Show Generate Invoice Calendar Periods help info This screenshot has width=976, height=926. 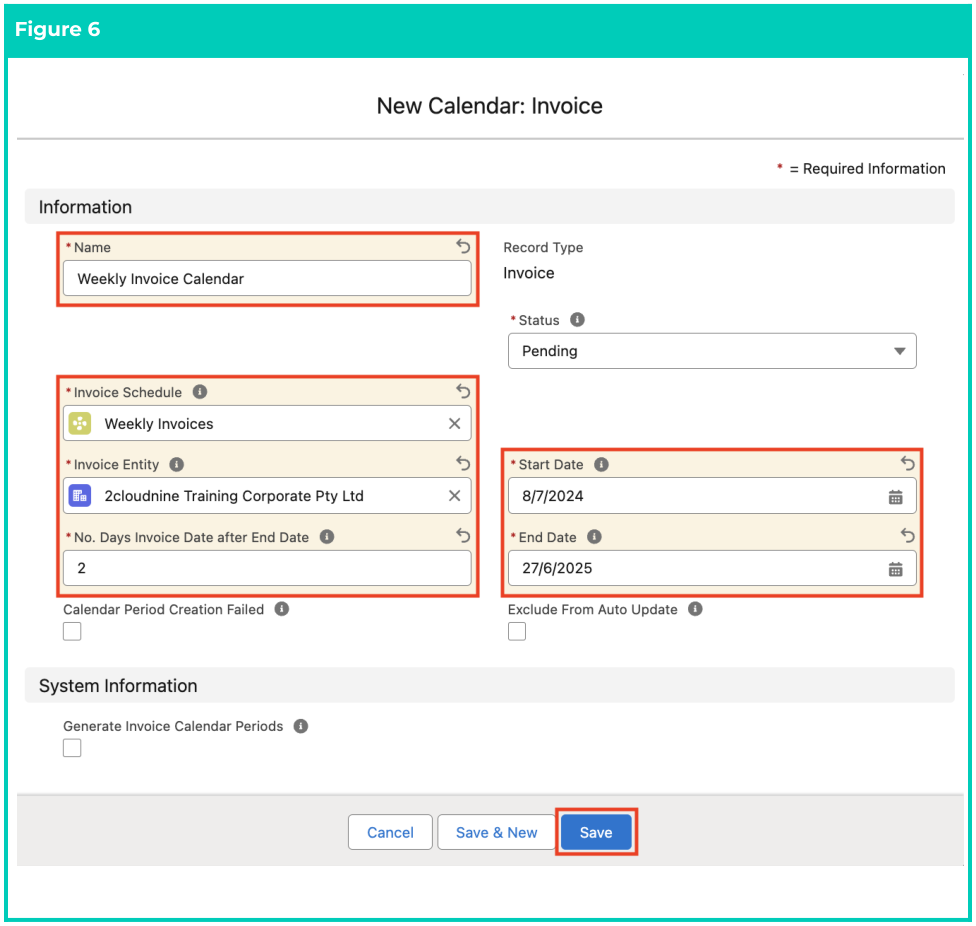click(301, 726)
